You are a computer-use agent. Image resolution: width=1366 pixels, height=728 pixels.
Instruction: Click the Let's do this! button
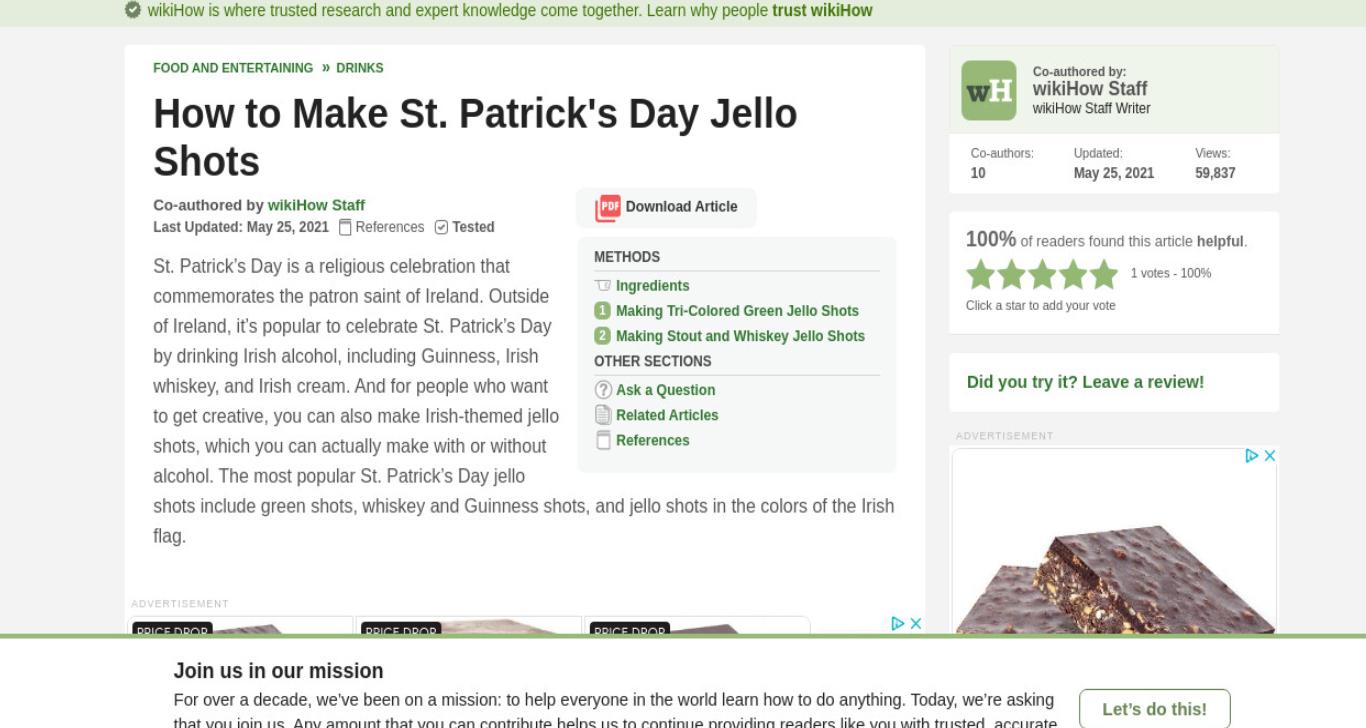[1154, 709]
